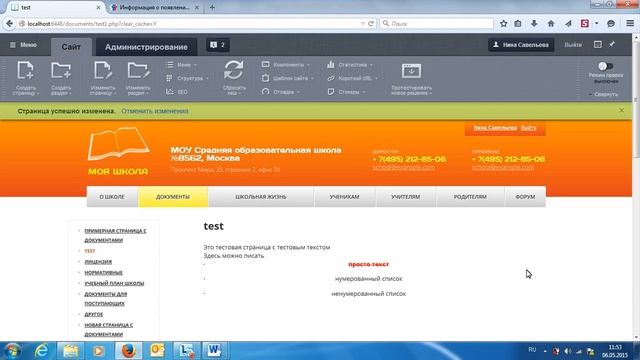
Task: Open the О ШКОЛЕ menu item
Action: pyautogui.click(x=112, y=197)
